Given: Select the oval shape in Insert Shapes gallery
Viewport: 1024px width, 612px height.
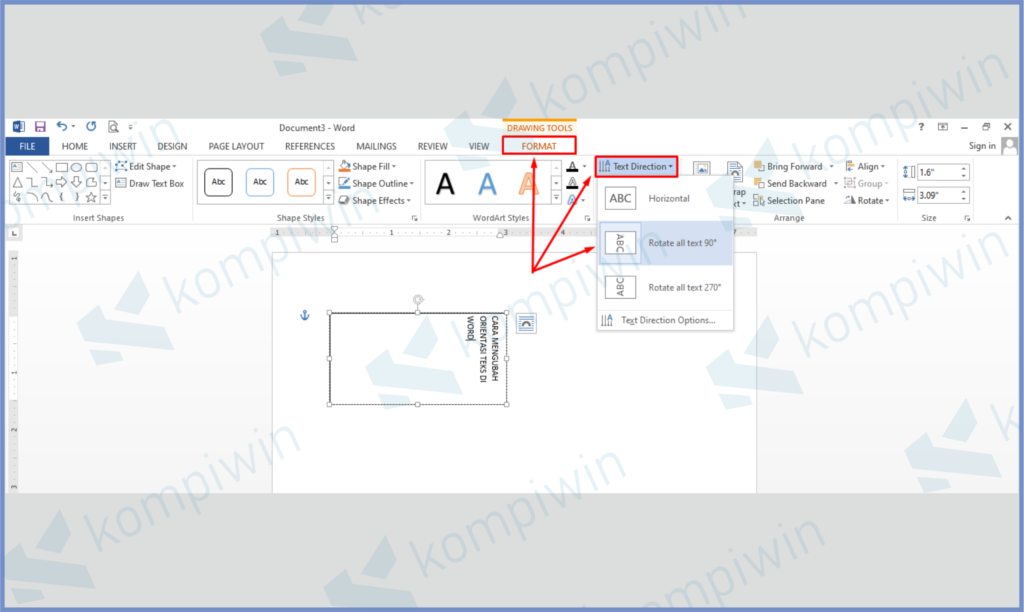Looking at the screenshot, I should (76, 167).
